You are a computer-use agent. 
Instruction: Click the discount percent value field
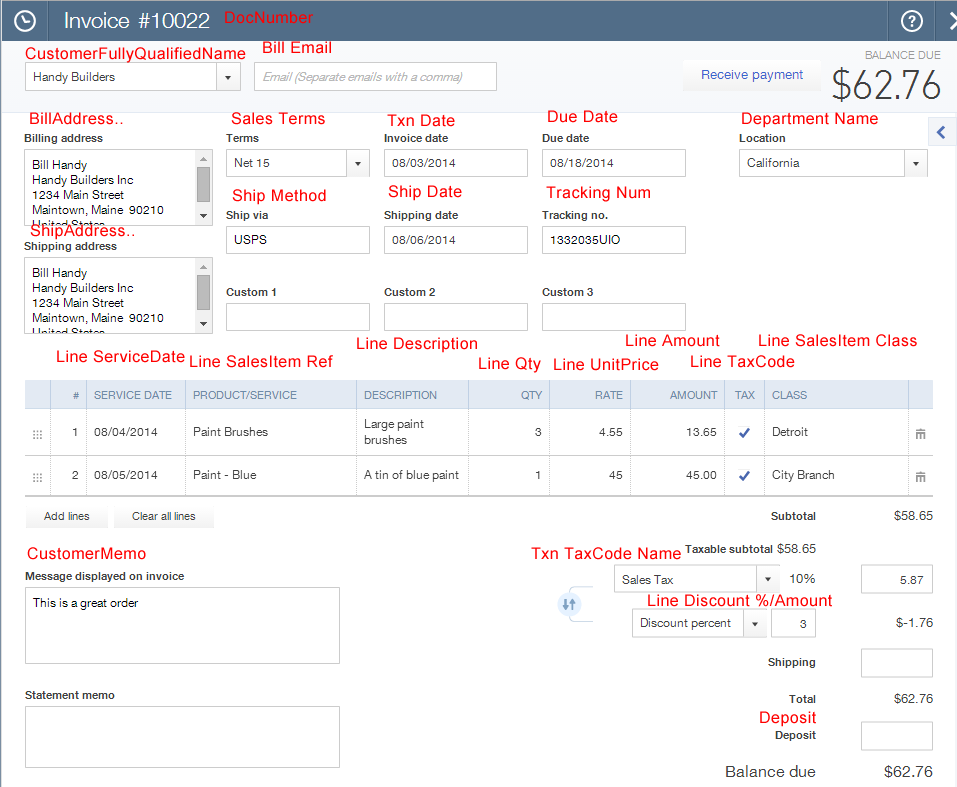click(x=793, y=623)
